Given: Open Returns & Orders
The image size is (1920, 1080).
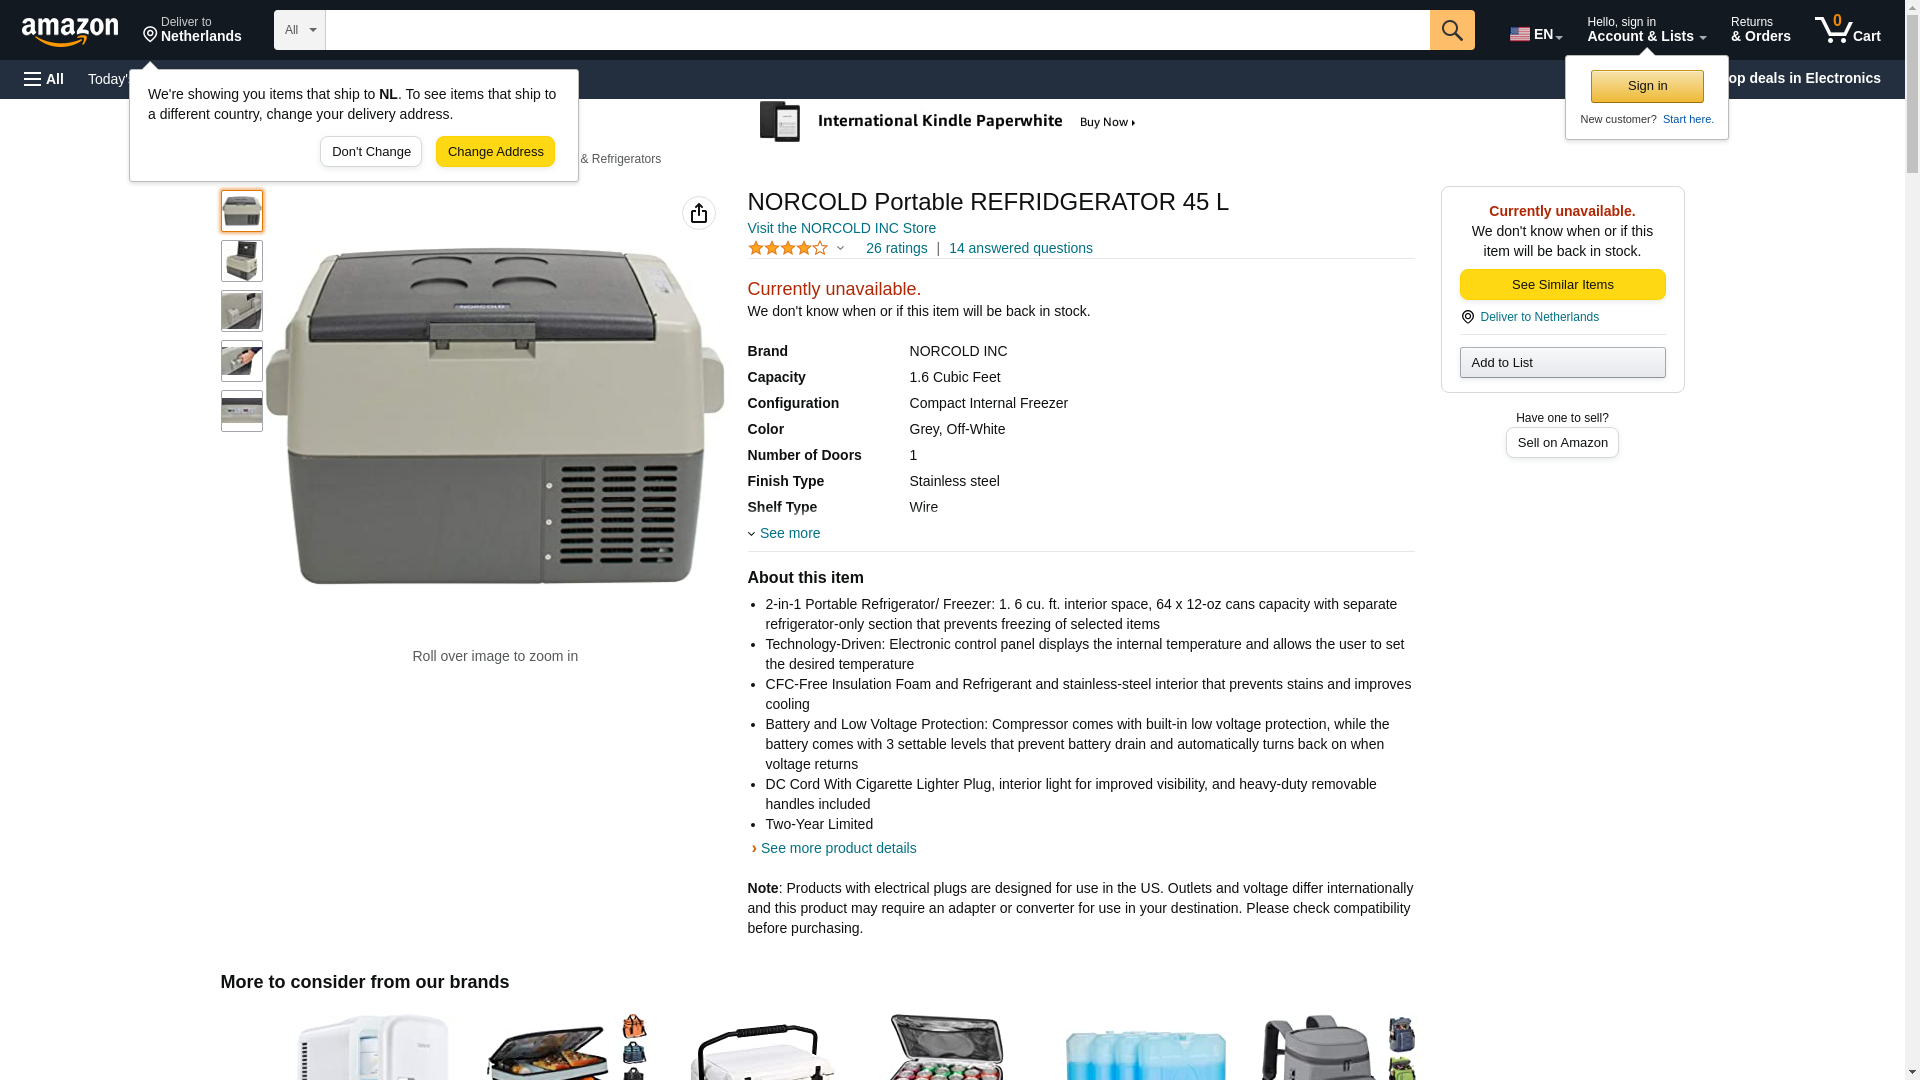Looking at the screenshot, I should pos(1760,30).
